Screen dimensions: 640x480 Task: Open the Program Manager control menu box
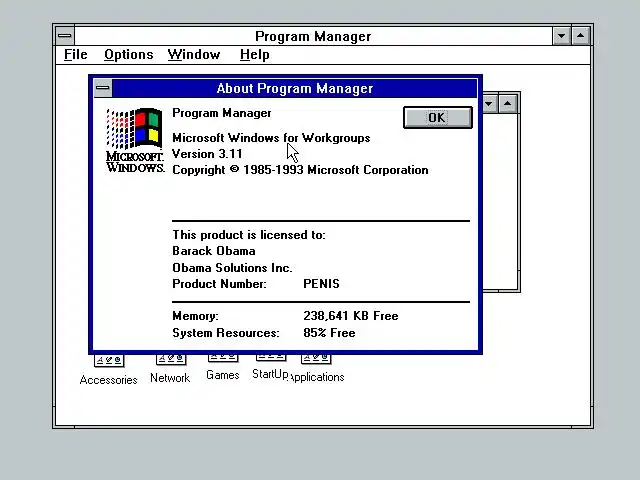tap(64, 36)
